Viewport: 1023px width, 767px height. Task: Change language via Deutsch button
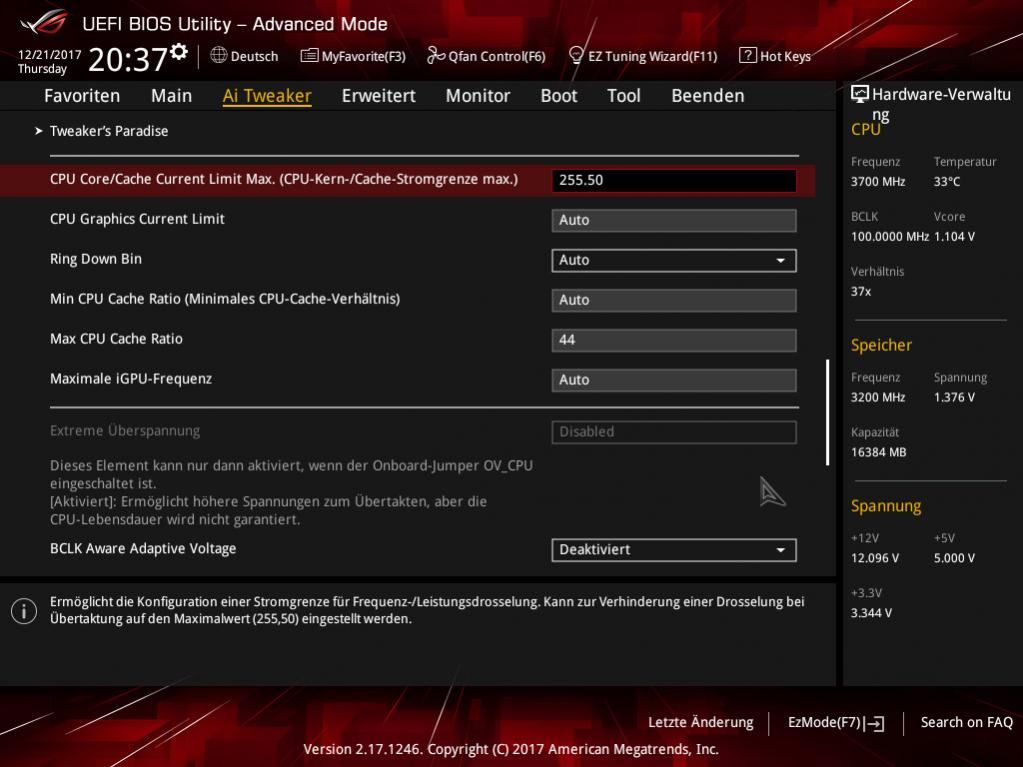[245, 56]
